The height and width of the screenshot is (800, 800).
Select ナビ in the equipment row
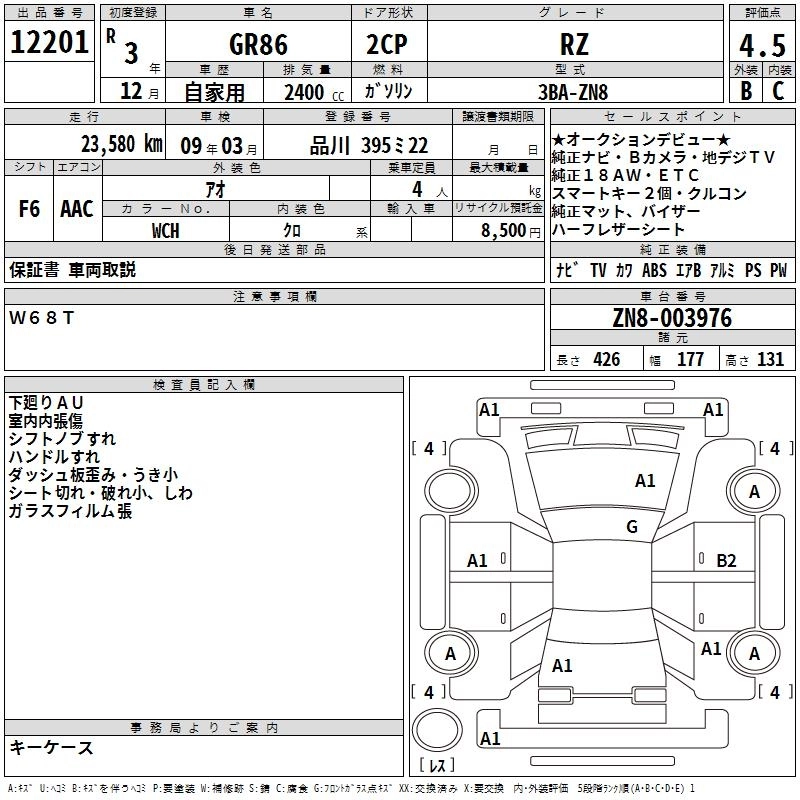[566, 270]
